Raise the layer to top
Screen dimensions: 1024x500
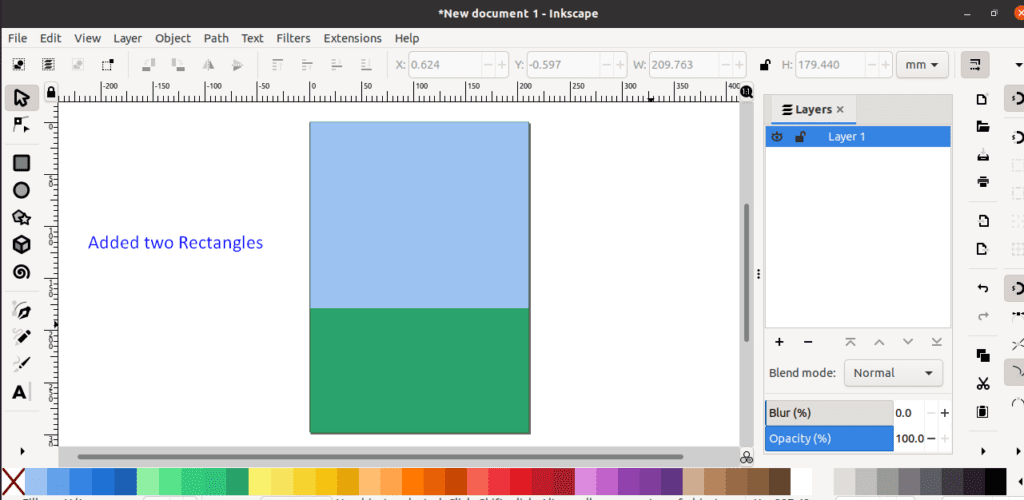(850, 341)
